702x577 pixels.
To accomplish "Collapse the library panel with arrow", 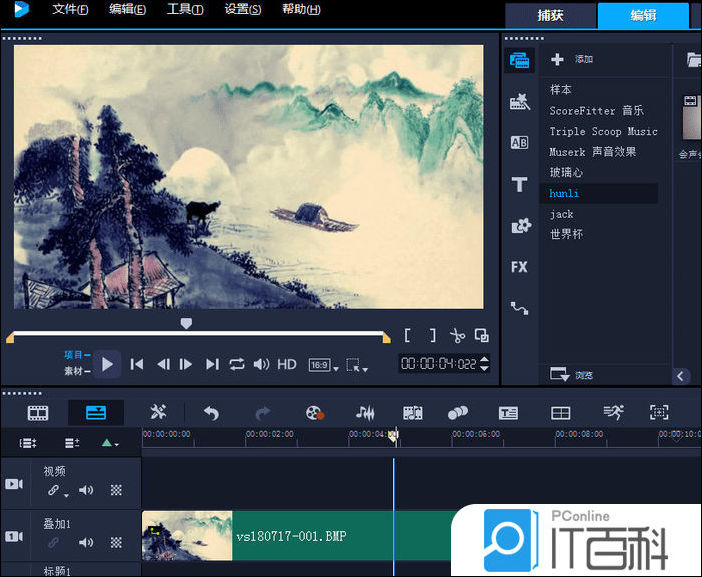I will (681, 376).
